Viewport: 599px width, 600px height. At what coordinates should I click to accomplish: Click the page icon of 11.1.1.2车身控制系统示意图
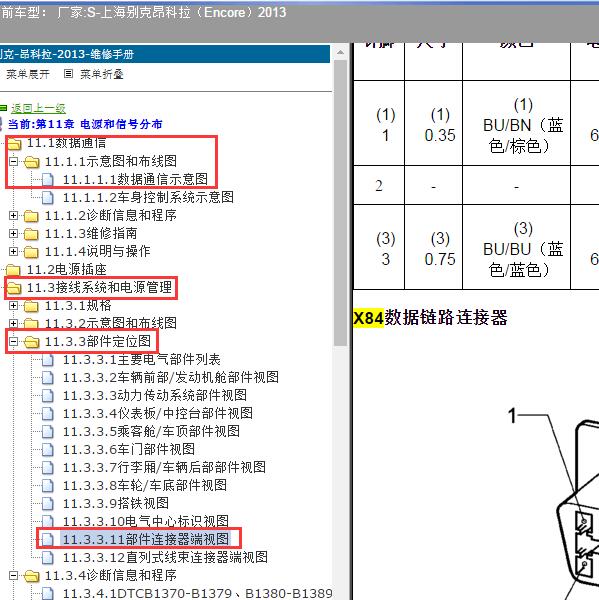click(x=48, y=197)
